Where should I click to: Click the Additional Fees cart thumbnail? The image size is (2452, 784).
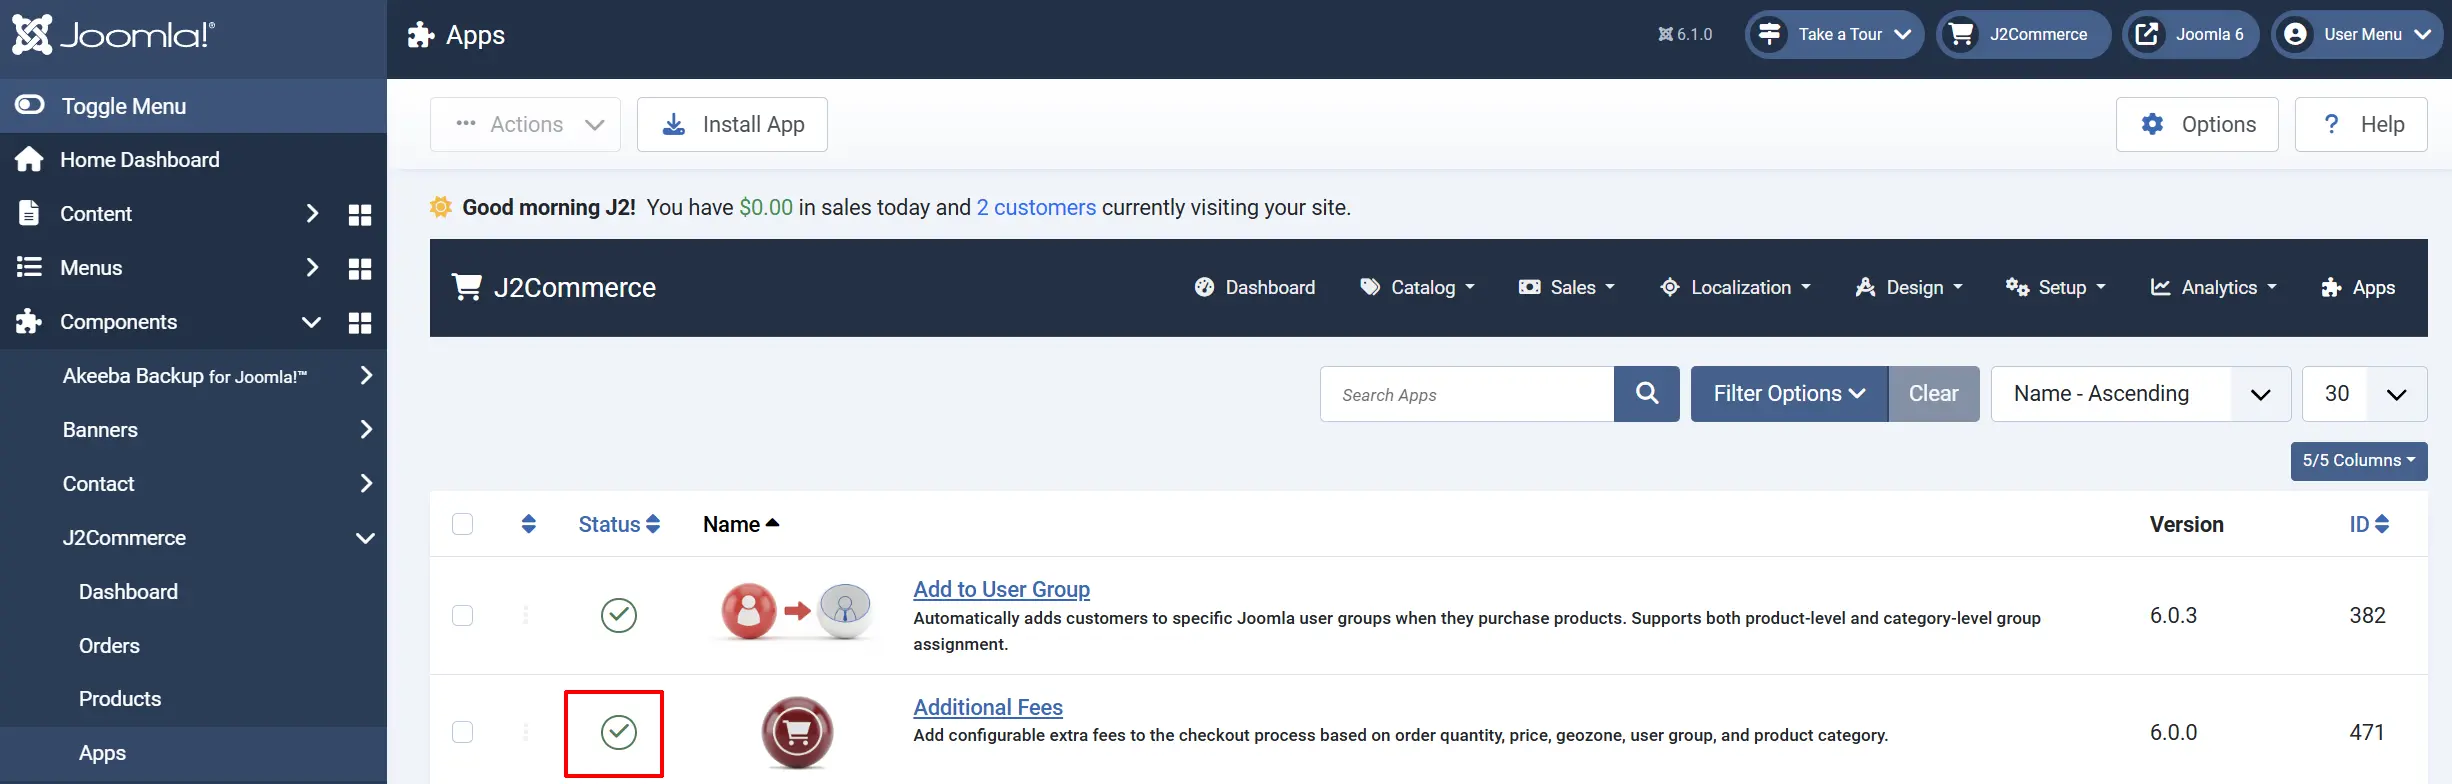click(797, 733)
